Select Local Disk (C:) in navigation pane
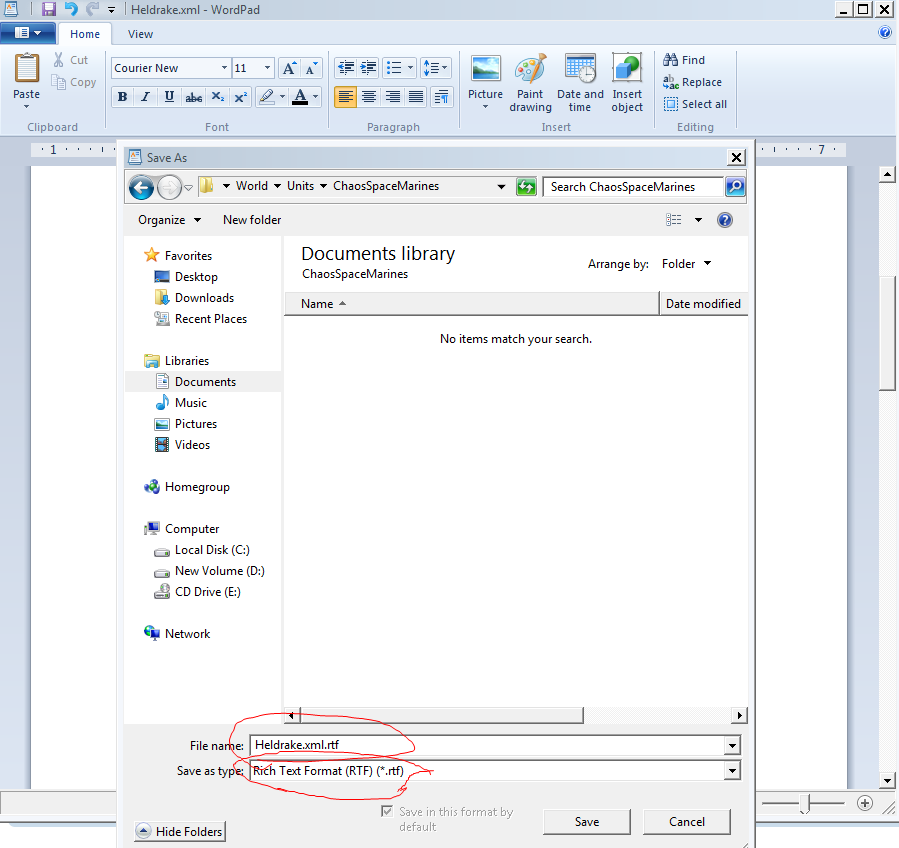The height and width of the screenshot is (848, 899). point(211,550)
